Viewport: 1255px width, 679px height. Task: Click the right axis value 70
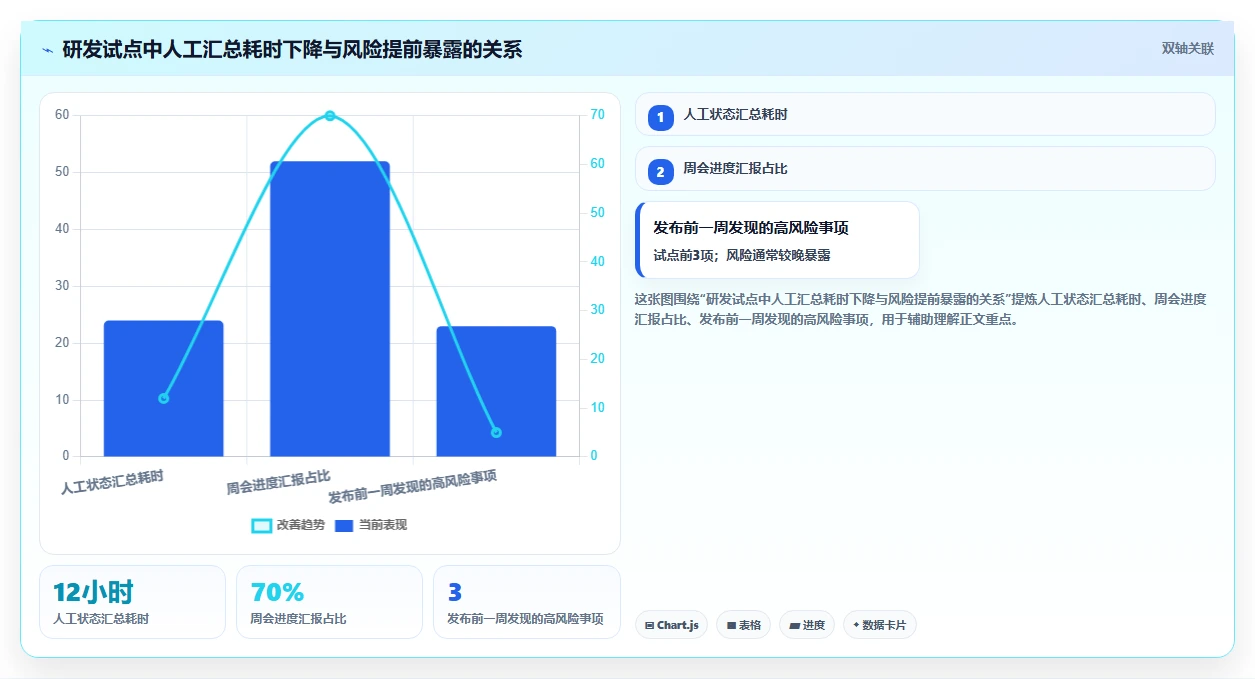[597, 115]
